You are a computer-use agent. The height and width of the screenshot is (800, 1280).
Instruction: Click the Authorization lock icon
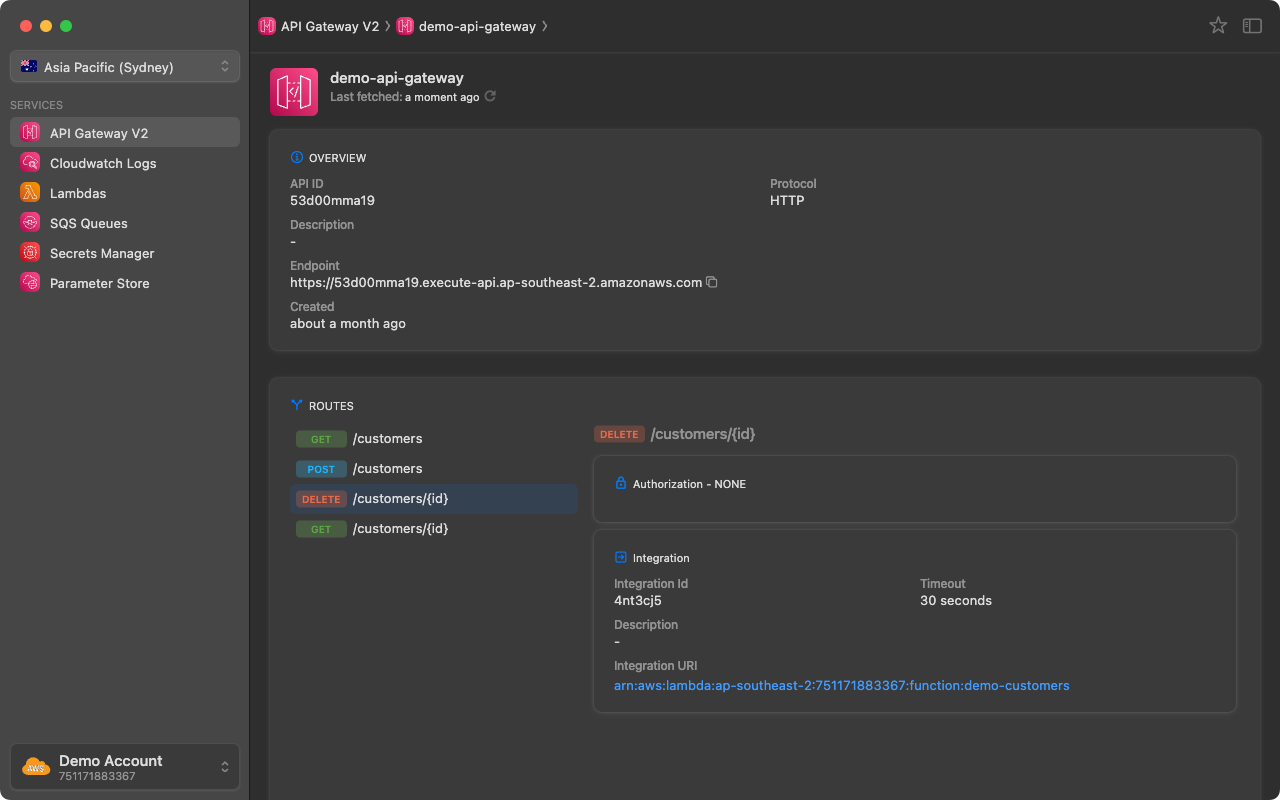coord(620,483)
